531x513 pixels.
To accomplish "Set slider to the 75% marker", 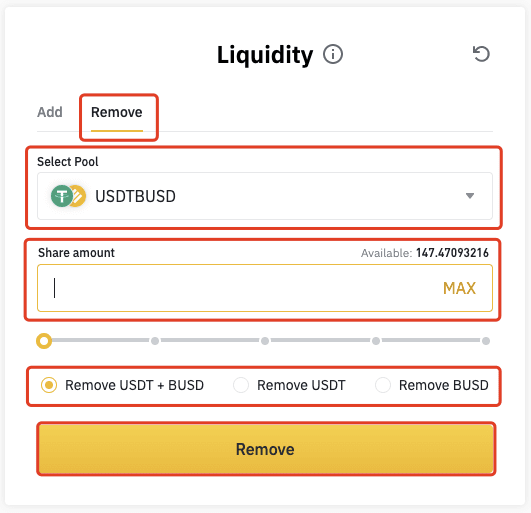I will (x=376, y=341).
